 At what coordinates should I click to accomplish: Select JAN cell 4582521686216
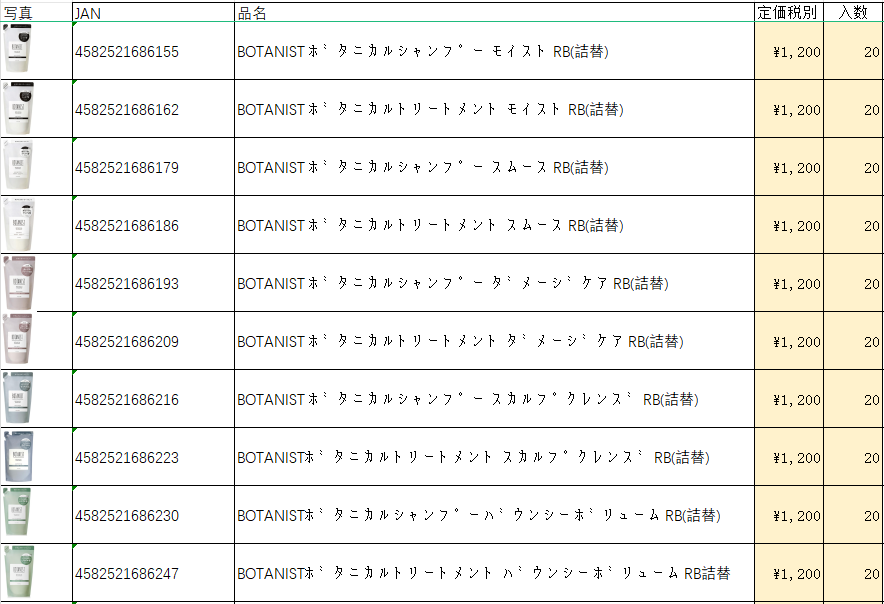click(x=153, y=399)
